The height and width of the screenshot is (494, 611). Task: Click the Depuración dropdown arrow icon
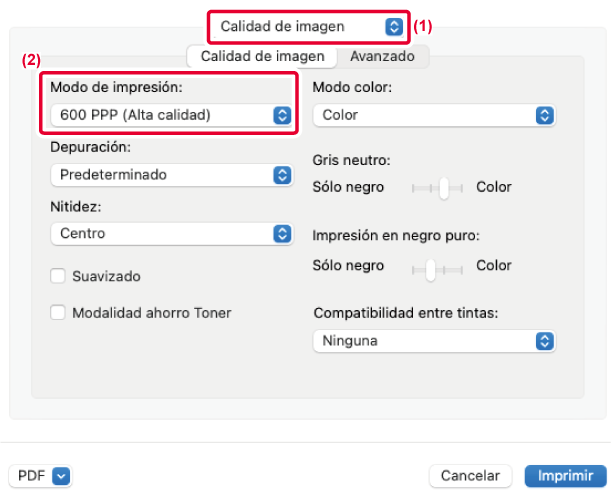pos(281,174)
